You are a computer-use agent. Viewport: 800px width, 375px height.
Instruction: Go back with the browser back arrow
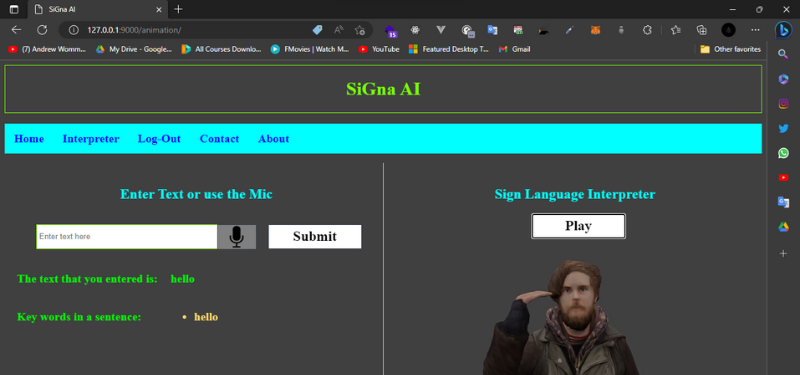tap(16, 30)
